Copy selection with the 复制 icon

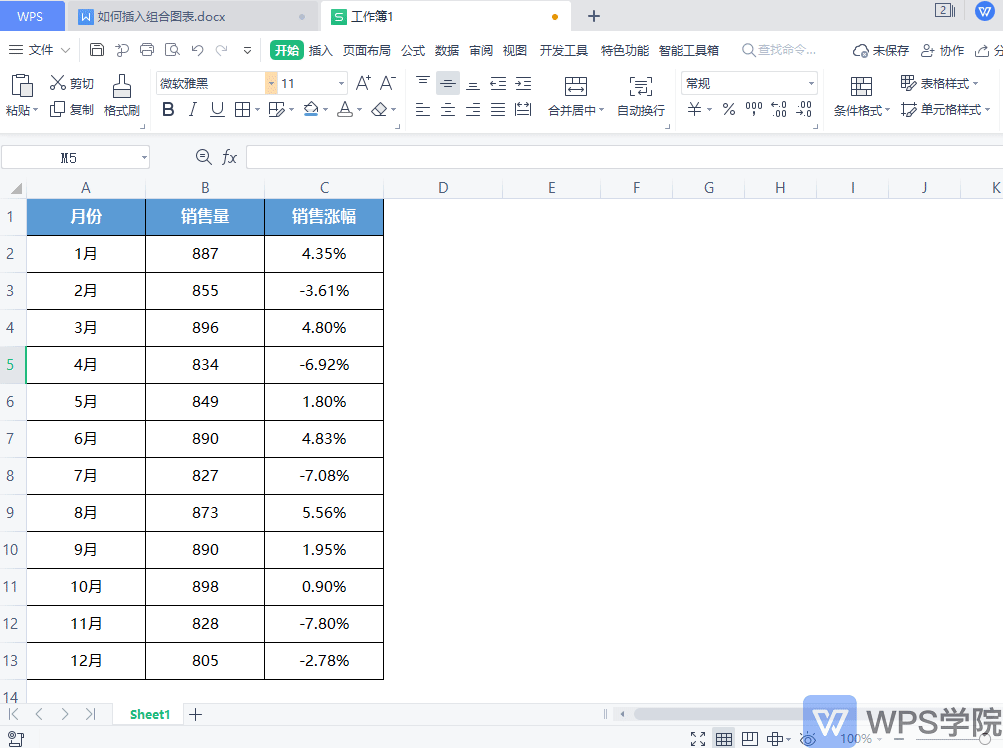(x=58, y=109)
